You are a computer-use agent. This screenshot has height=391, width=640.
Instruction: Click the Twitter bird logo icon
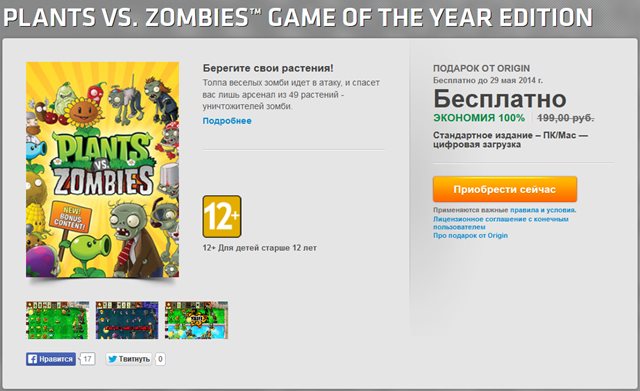112,359
